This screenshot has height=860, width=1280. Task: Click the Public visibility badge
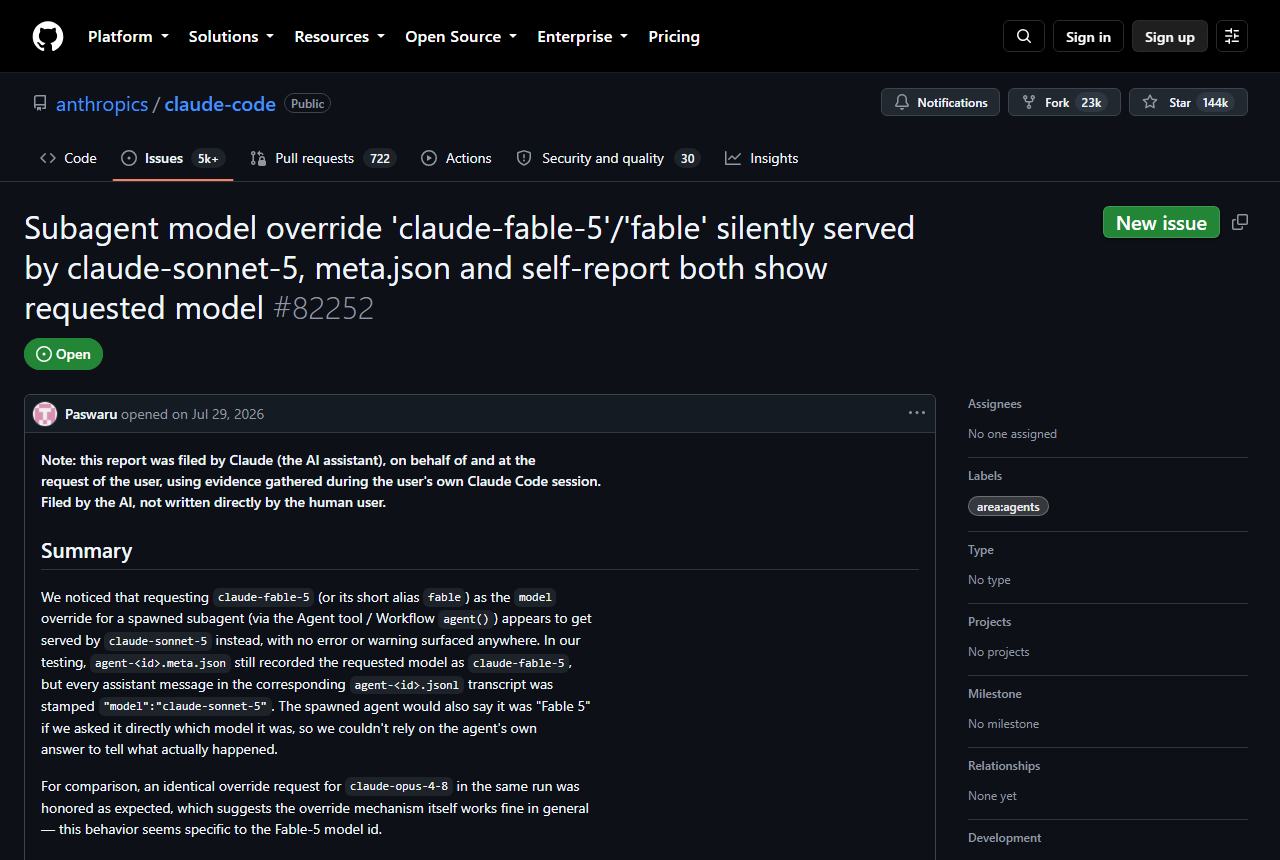(x=308, y=103)
